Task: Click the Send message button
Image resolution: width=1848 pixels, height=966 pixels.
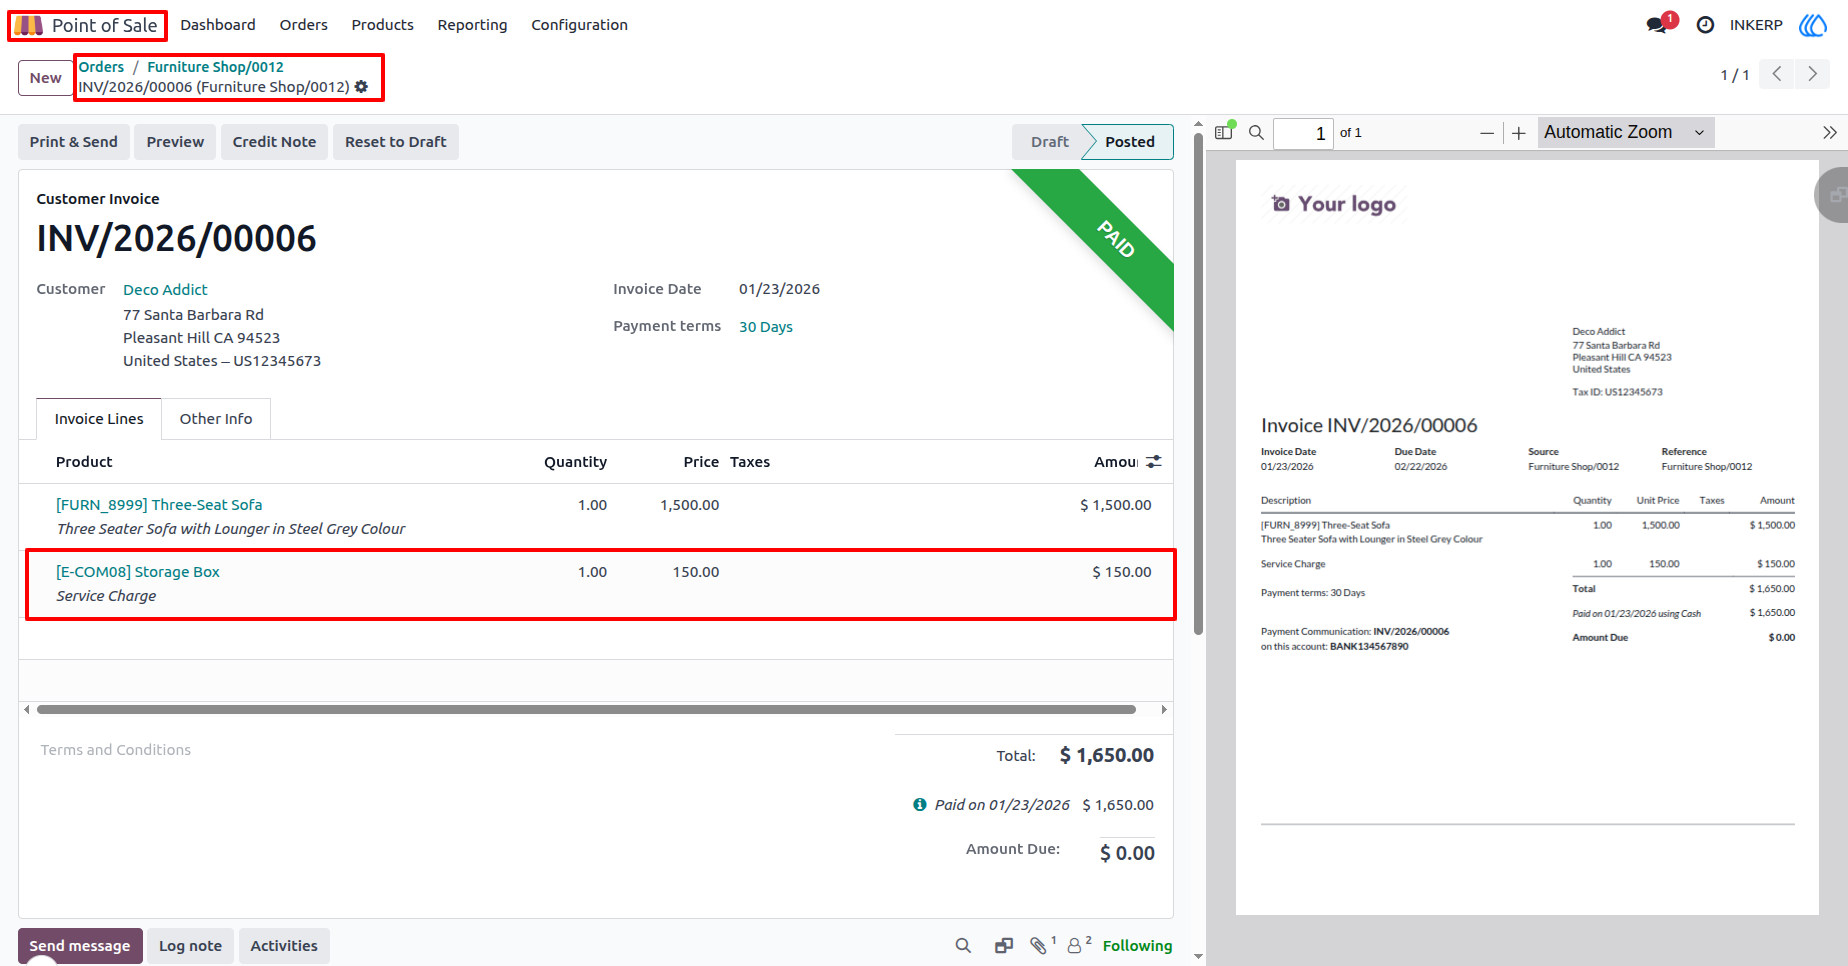Action: pos(80,946)
